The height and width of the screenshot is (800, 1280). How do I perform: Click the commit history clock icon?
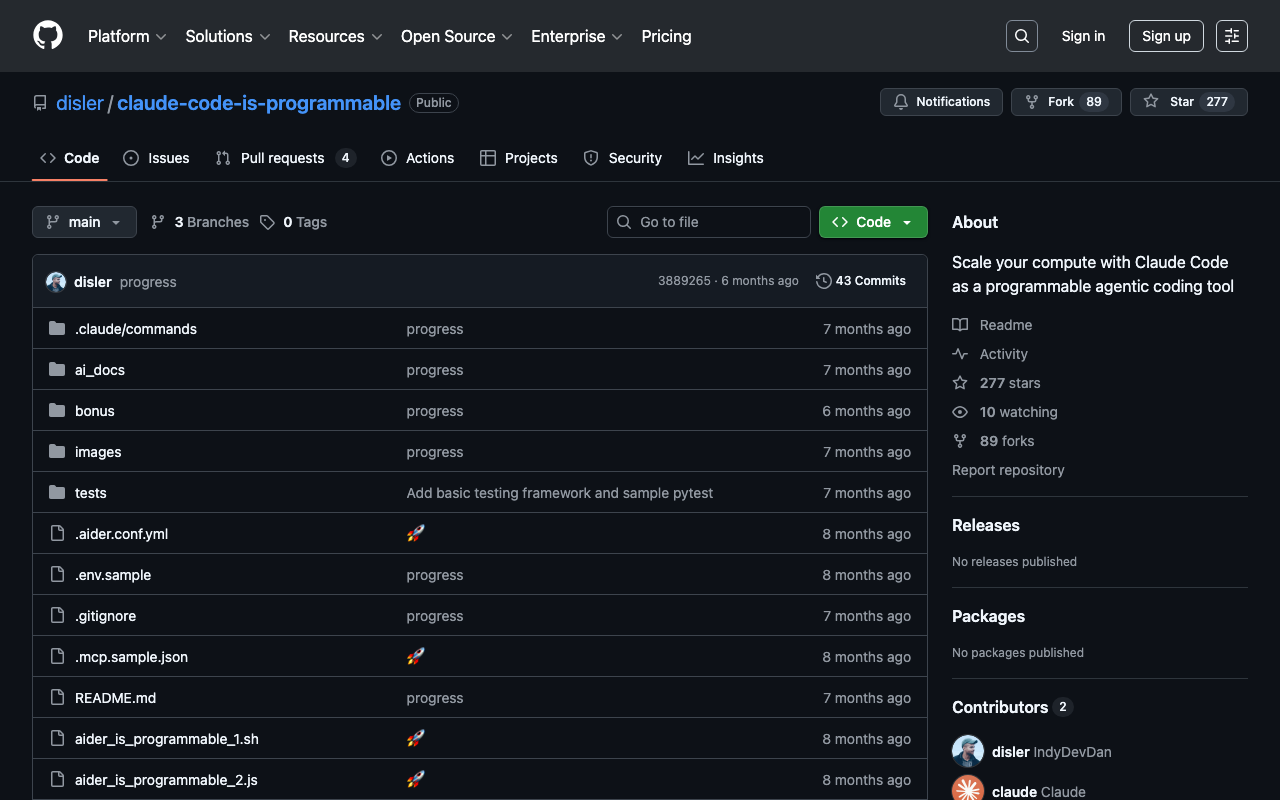pos(824,281)
